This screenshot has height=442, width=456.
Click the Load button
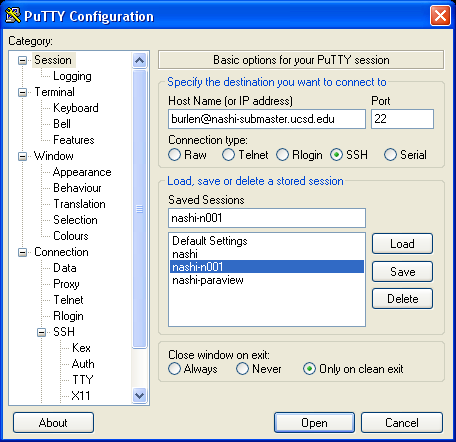pos(402,244)
